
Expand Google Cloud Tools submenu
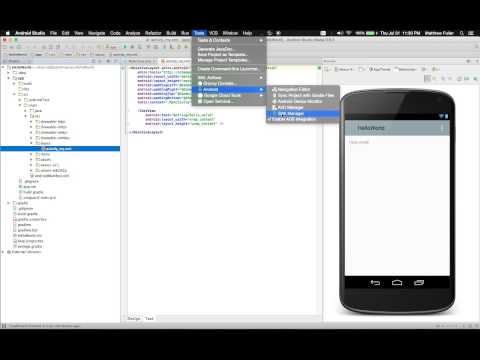[x=229, y=95]
